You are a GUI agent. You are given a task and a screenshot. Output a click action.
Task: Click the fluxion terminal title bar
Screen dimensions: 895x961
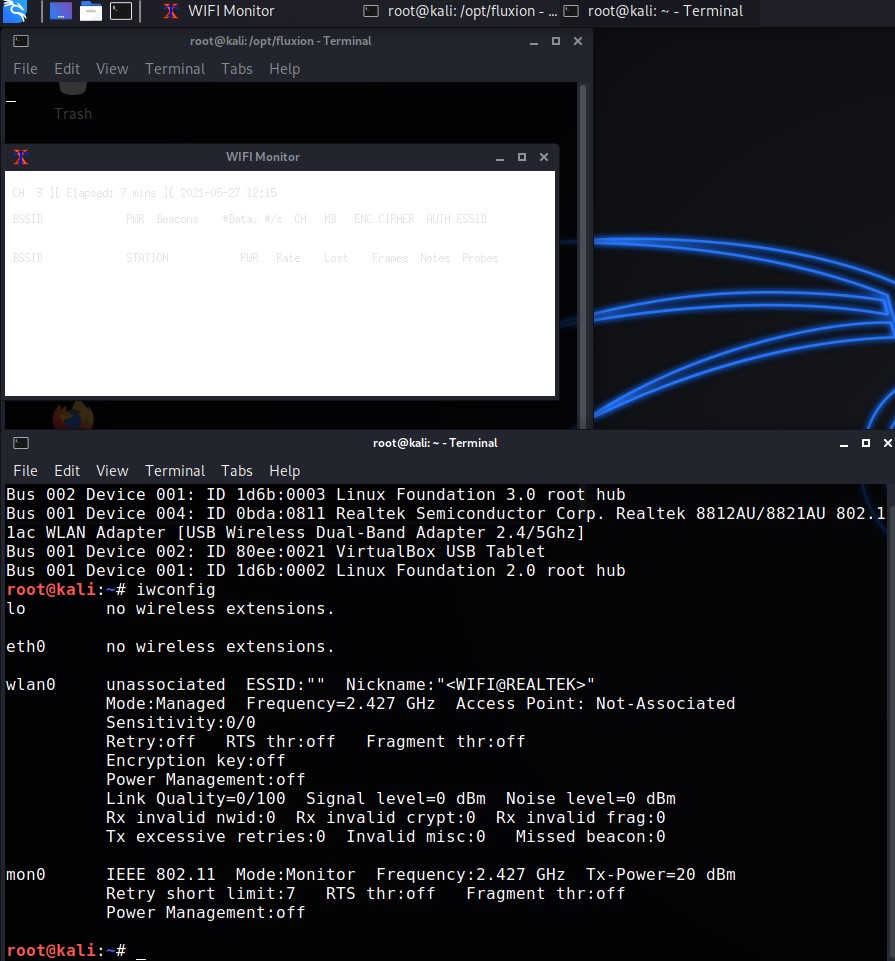click(280, 41)
